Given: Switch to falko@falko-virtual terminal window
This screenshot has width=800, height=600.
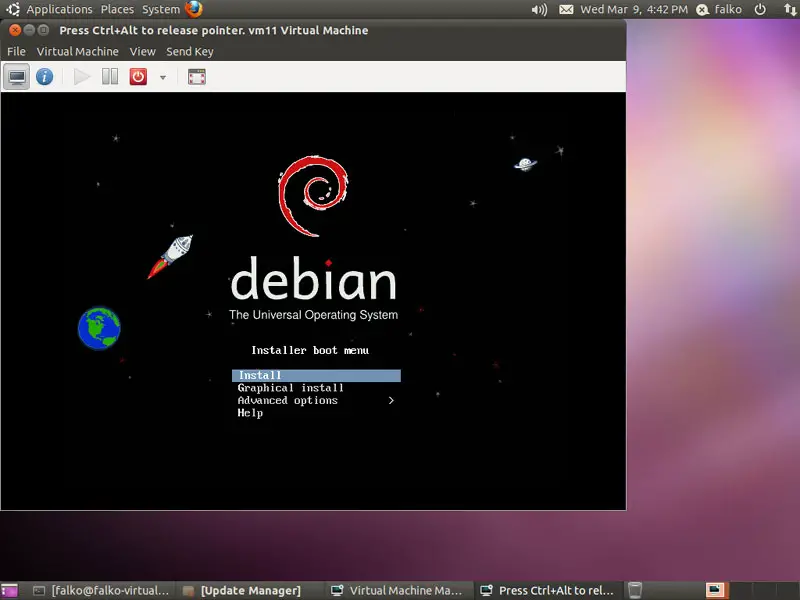Looking at the screenshot, I should pos(101,590).
